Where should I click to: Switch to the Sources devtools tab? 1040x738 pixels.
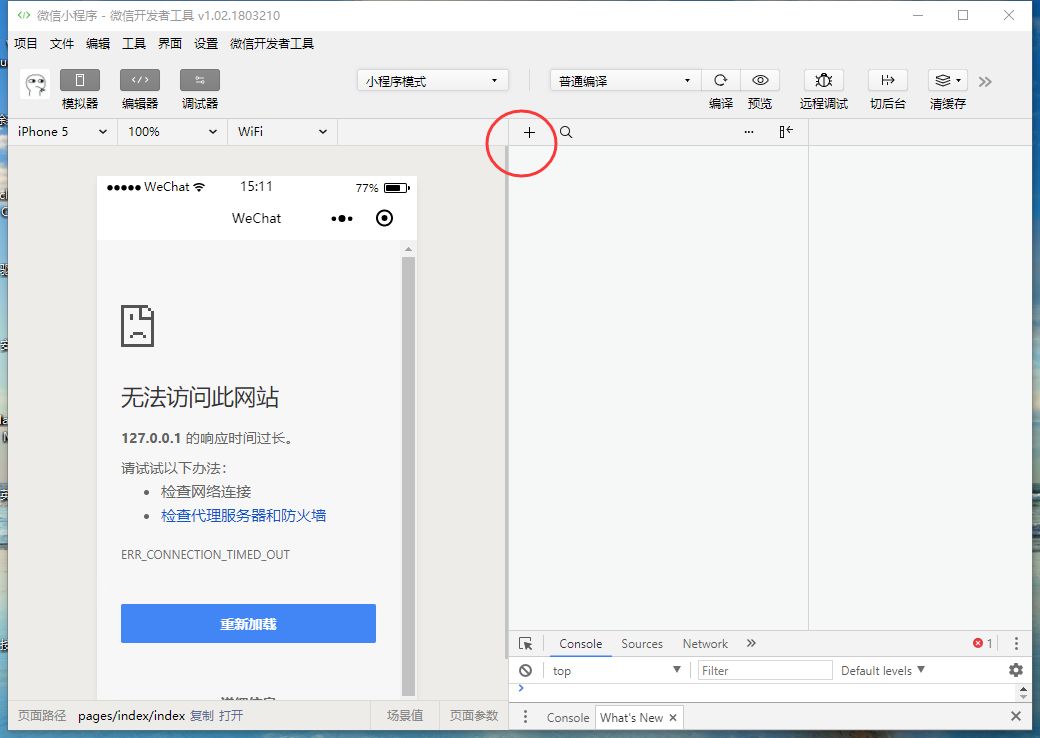click(642, 644)
